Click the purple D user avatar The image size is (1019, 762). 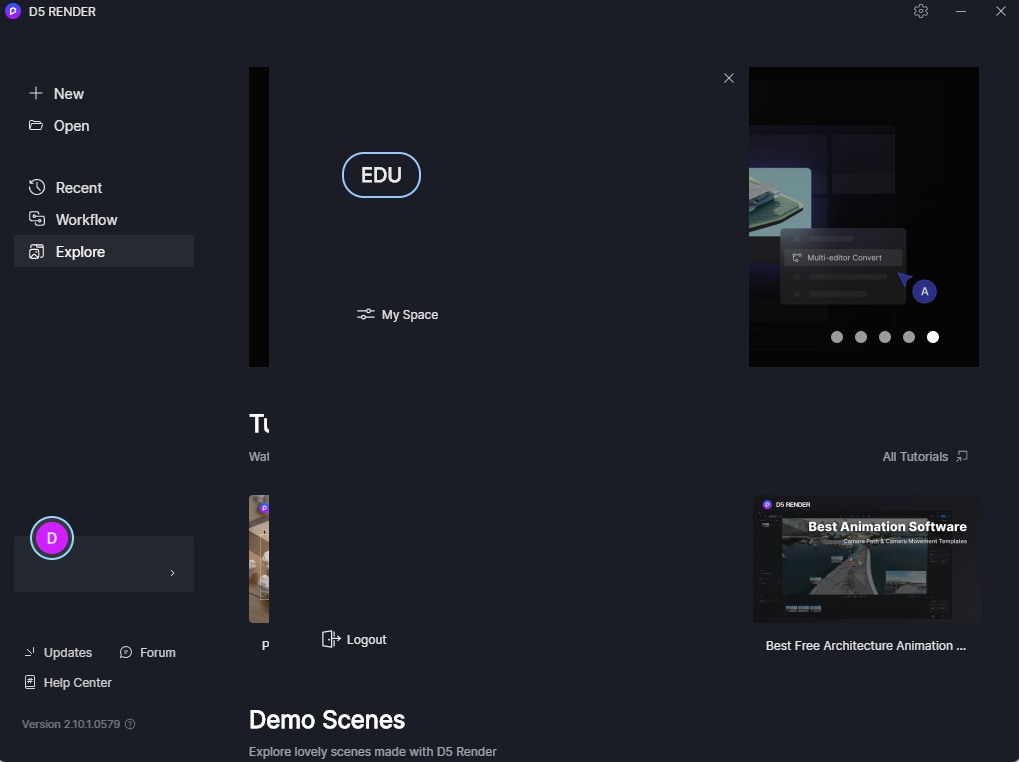coord(52,538)
